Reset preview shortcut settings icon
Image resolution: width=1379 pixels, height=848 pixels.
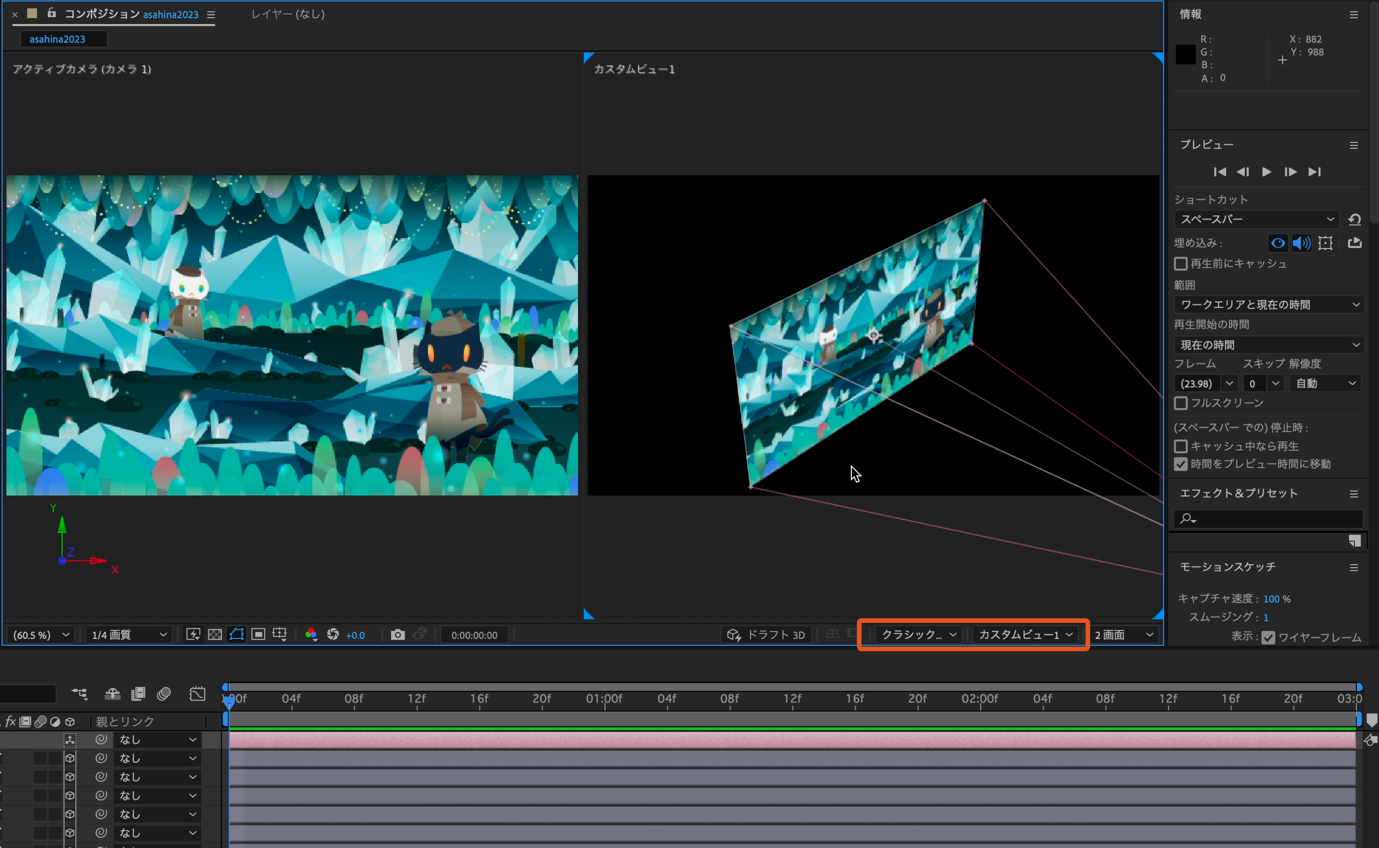click(1354, 220)
